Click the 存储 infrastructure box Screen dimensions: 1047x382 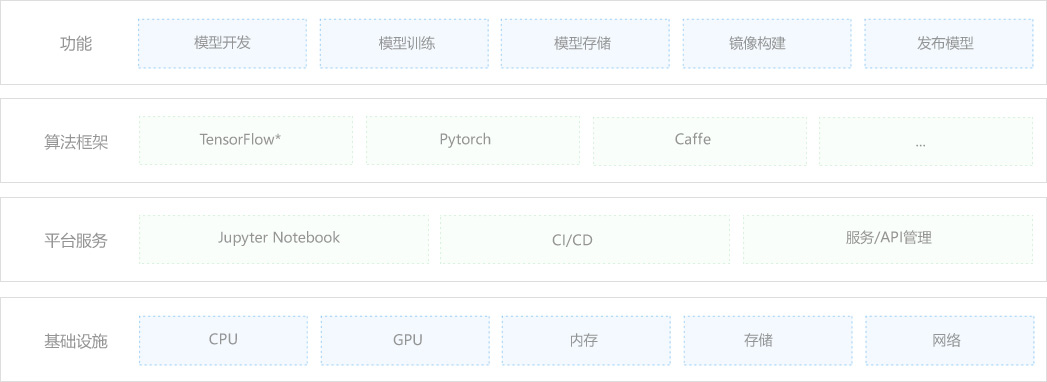768,341
